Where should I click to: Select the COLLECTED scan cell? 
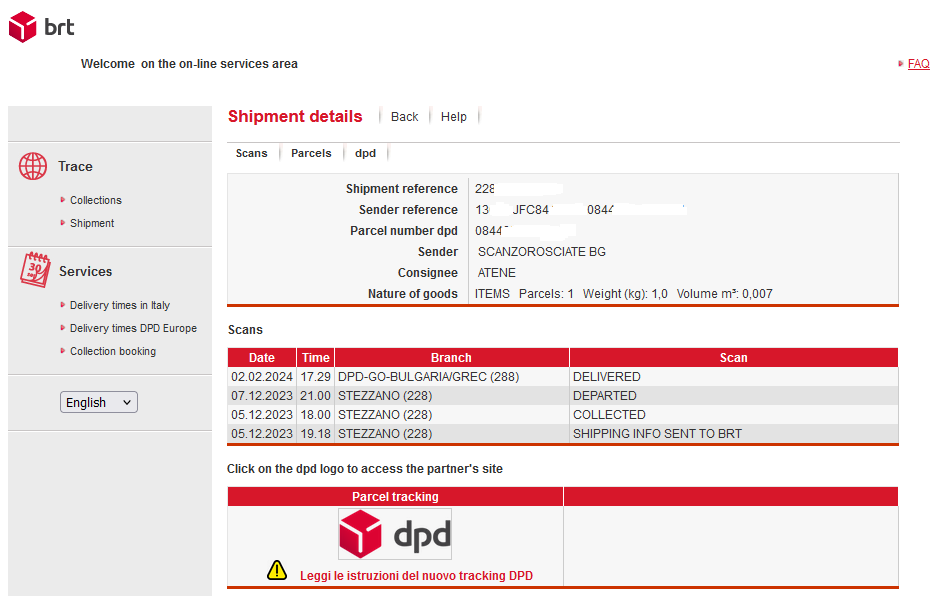(734, 415)
